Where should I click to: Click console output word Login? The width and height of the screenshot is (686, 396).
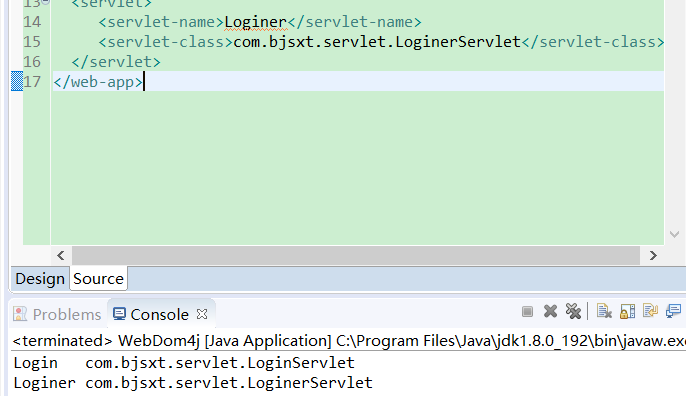pyautogui.click(x=35, y=363)
